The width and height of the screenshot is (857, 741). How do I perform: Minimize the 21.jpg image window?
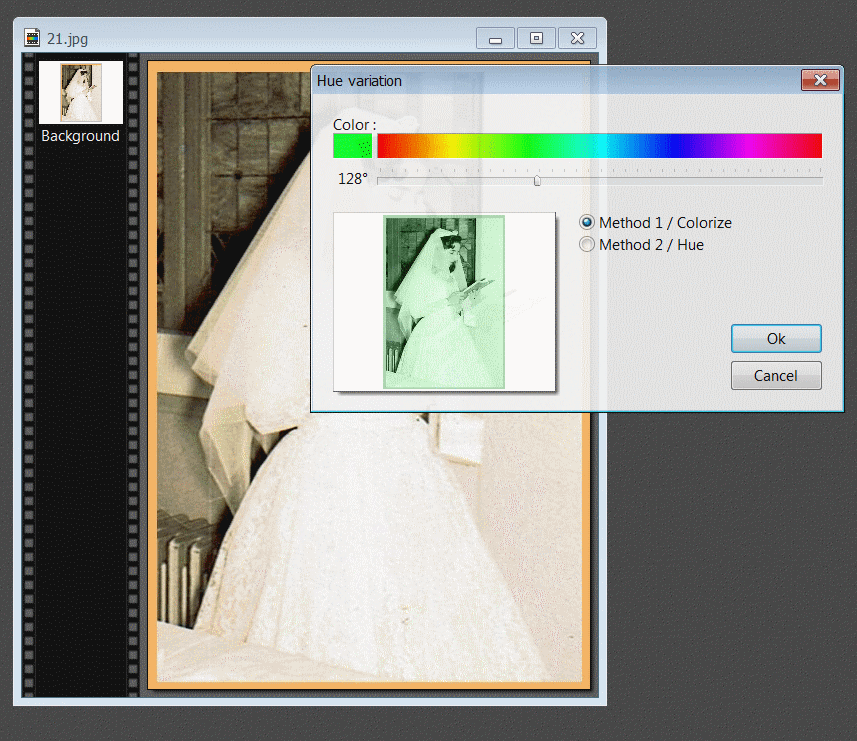pyautogui.click(x=495, y=39)
